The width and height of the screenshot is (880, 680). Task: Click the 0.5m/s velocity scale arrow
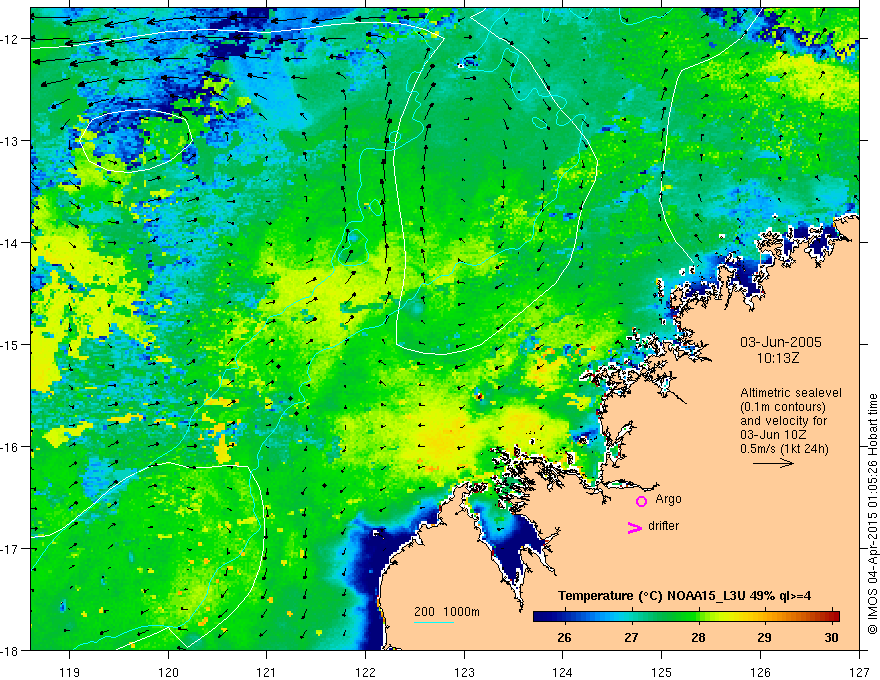[773, 463]
